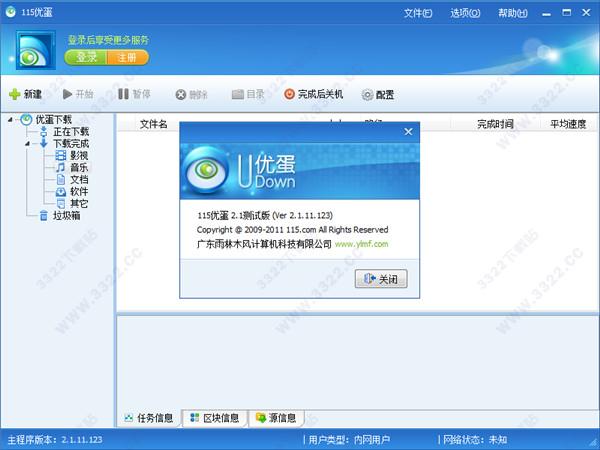
Task: Click the green plus New task icon
Action: [x=15, y=94]
